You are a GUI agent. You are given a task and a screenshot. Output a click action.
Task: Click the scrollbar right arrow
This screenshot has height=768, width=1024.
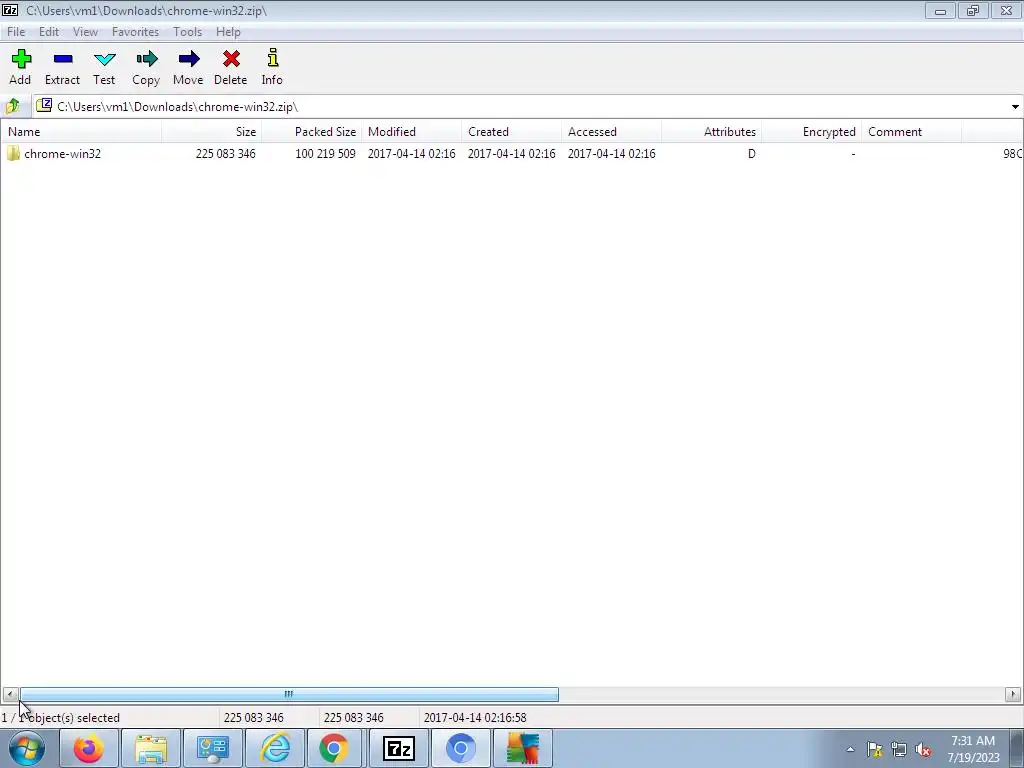click(1013, 694)
